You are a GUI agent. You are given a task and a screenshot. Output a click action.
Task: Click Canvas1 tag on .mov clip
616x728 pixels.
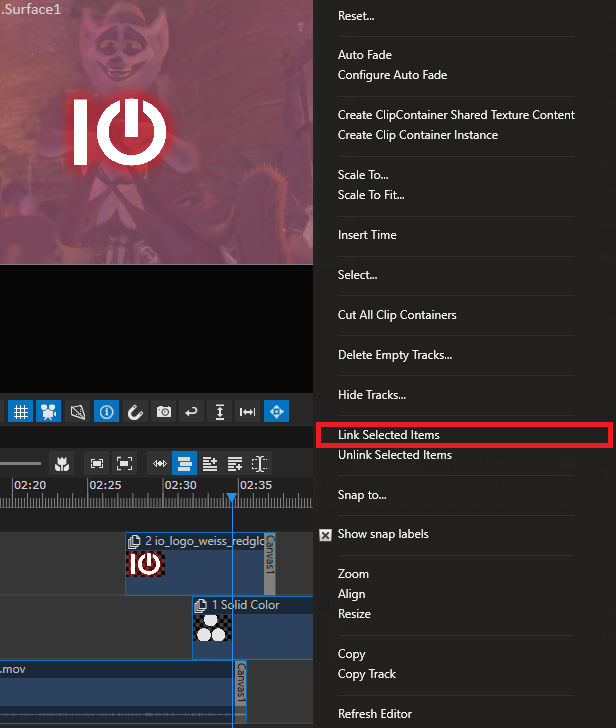pyautogui.click(x=240, y=683)
